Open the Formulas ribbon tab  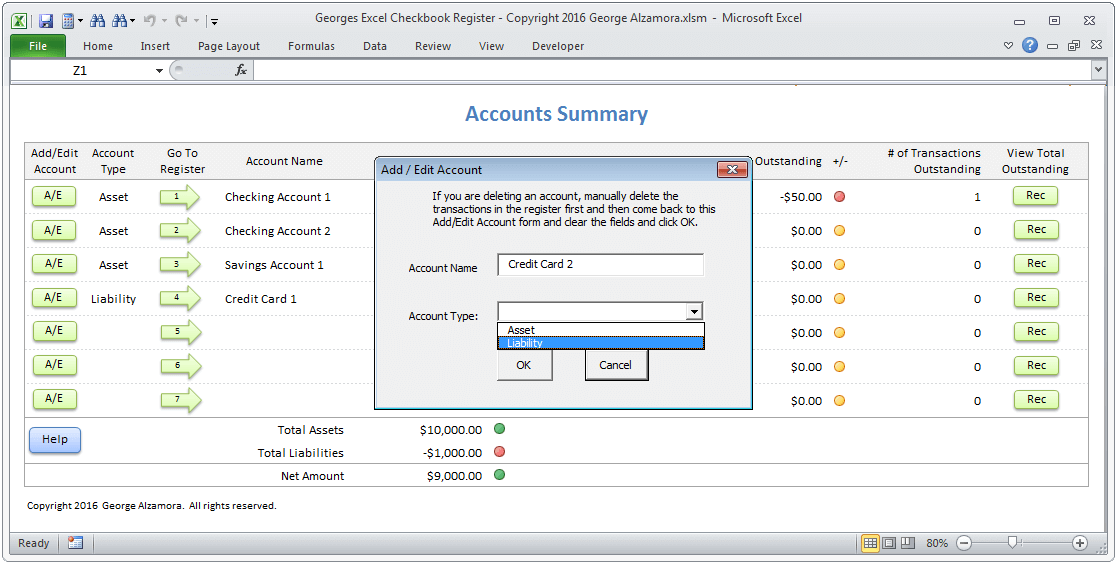tap(311, 46)
